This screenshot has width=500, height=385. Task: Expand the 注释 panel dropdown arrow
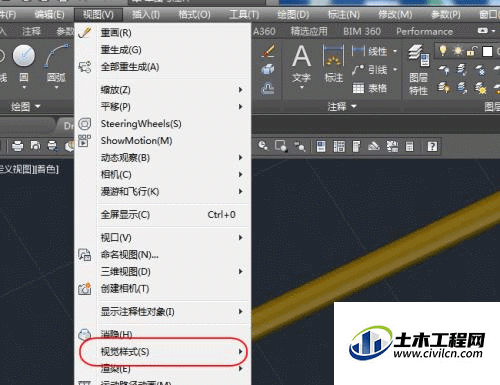[354, 106]
